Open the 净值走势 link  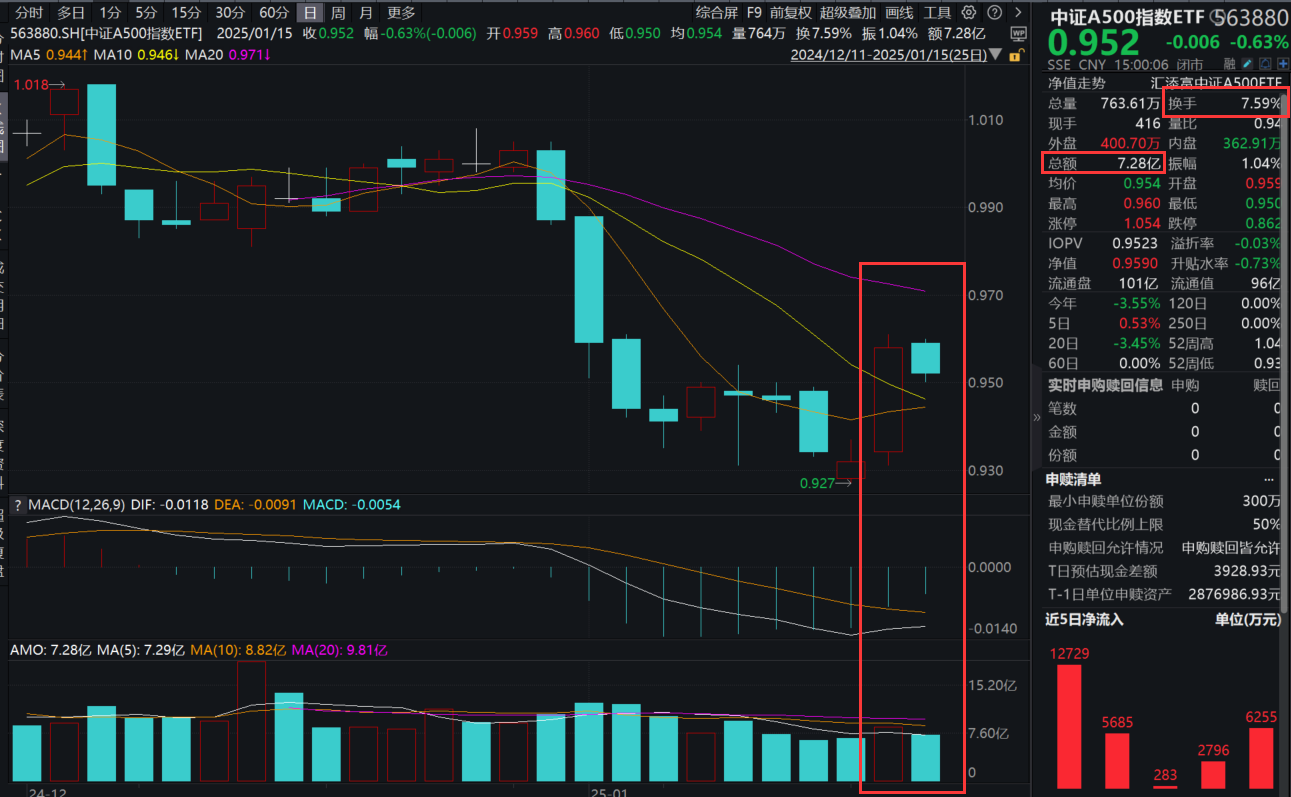(x=1077, y=83)
